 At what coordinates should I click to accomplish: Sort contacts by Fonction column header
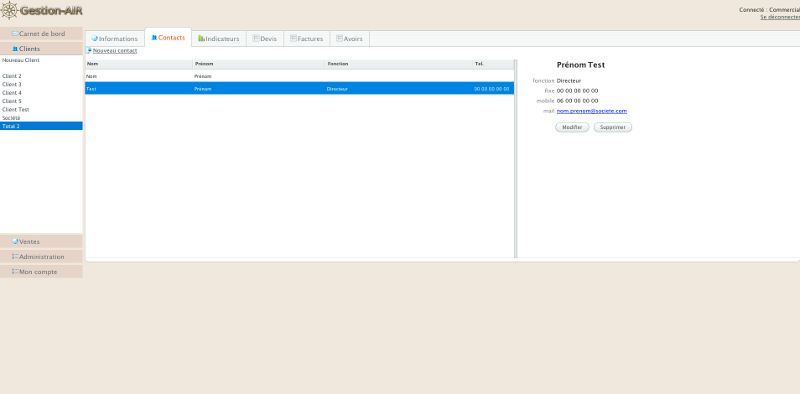tap(399, 64)
